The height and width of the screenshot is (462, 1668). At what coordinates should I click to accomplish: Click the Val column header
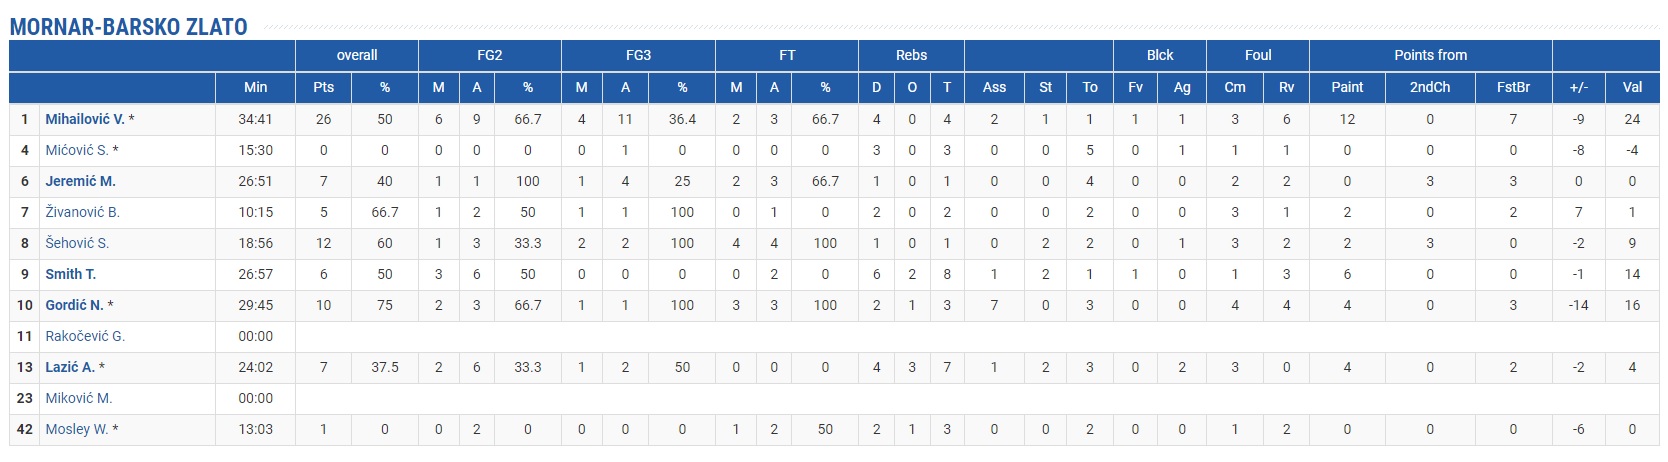coord(1632,87)
